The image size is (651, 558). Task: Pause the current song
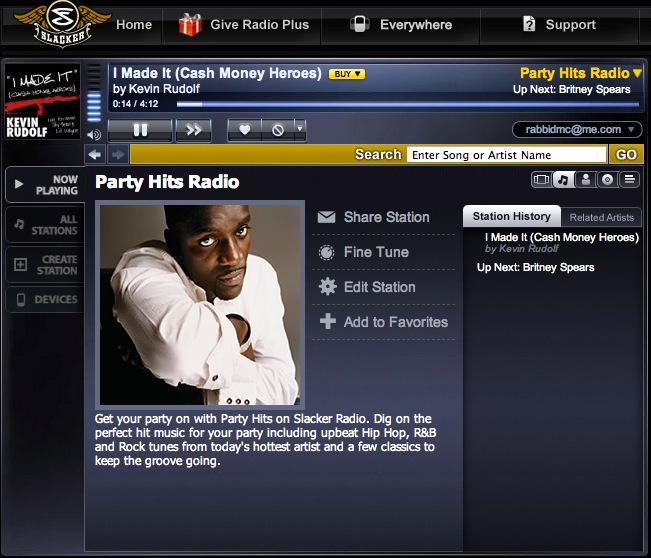click(x=140, y=130)
